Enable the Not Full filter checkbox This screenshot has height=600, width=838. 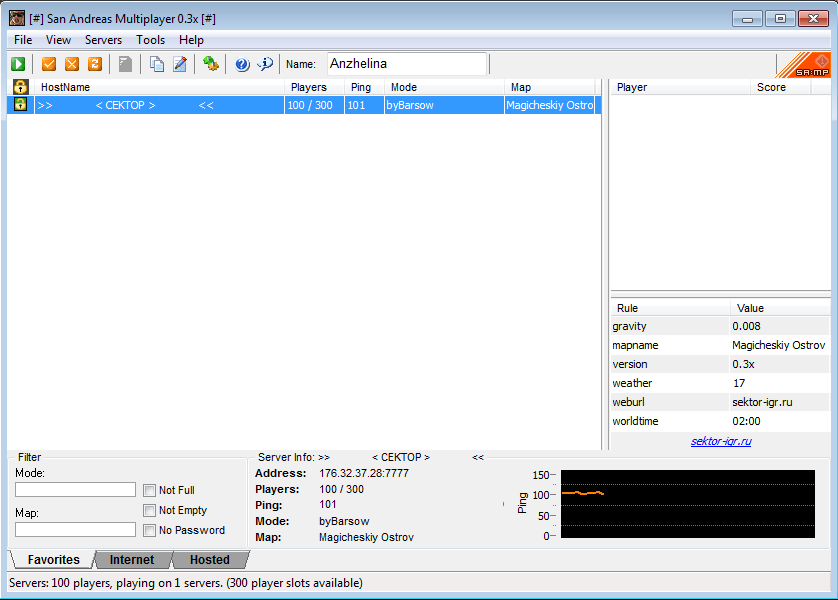pyautogui.click(x=150, y=490)
